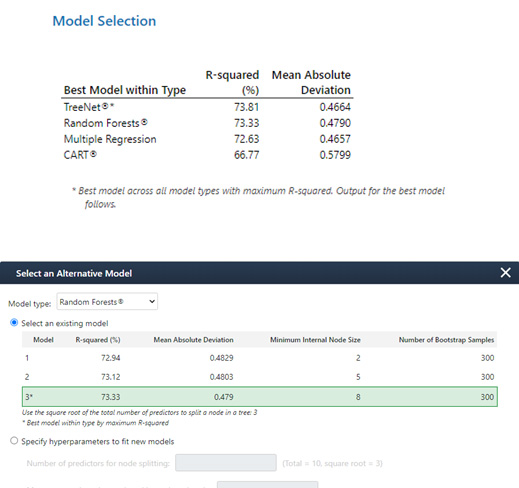This screenshot has width=519, height=488.
Task: Click the R-squared (%) column header in dialog
Action: pyautogui.click(x=98, y=340)
